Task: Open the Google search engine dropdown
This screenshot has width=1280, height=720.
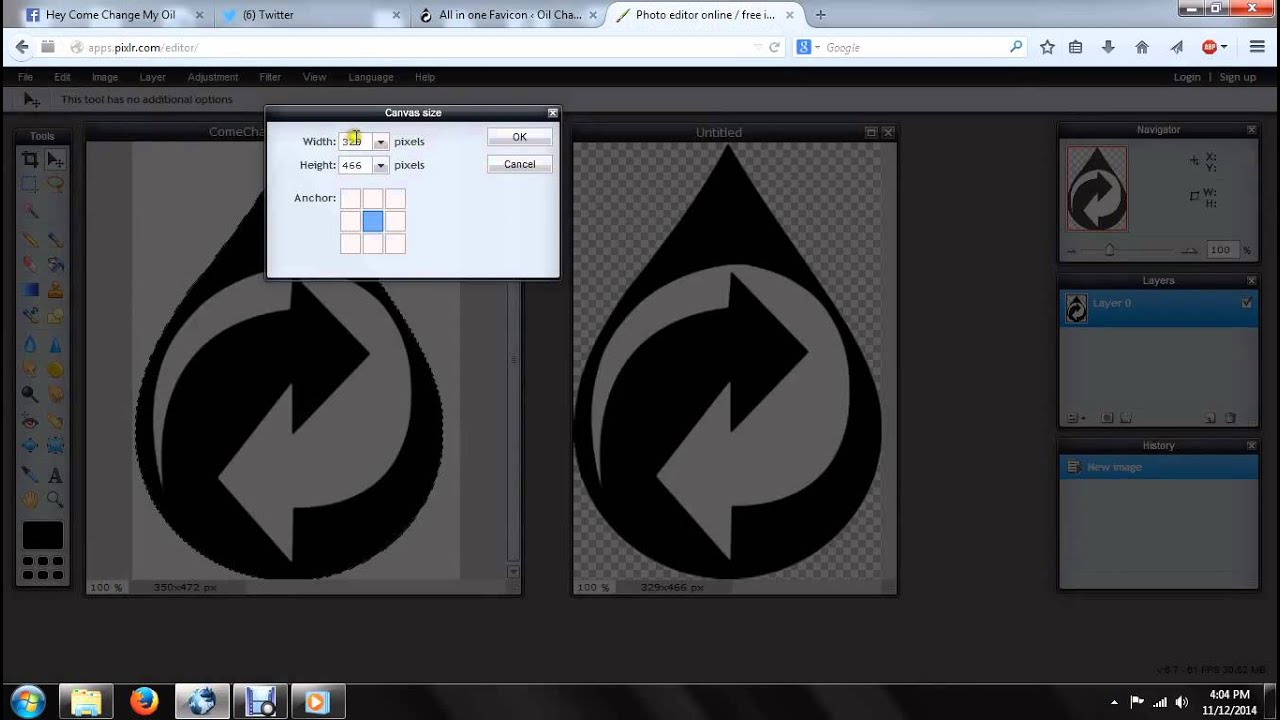Action: pyautogui.click(x=810, y=47)
